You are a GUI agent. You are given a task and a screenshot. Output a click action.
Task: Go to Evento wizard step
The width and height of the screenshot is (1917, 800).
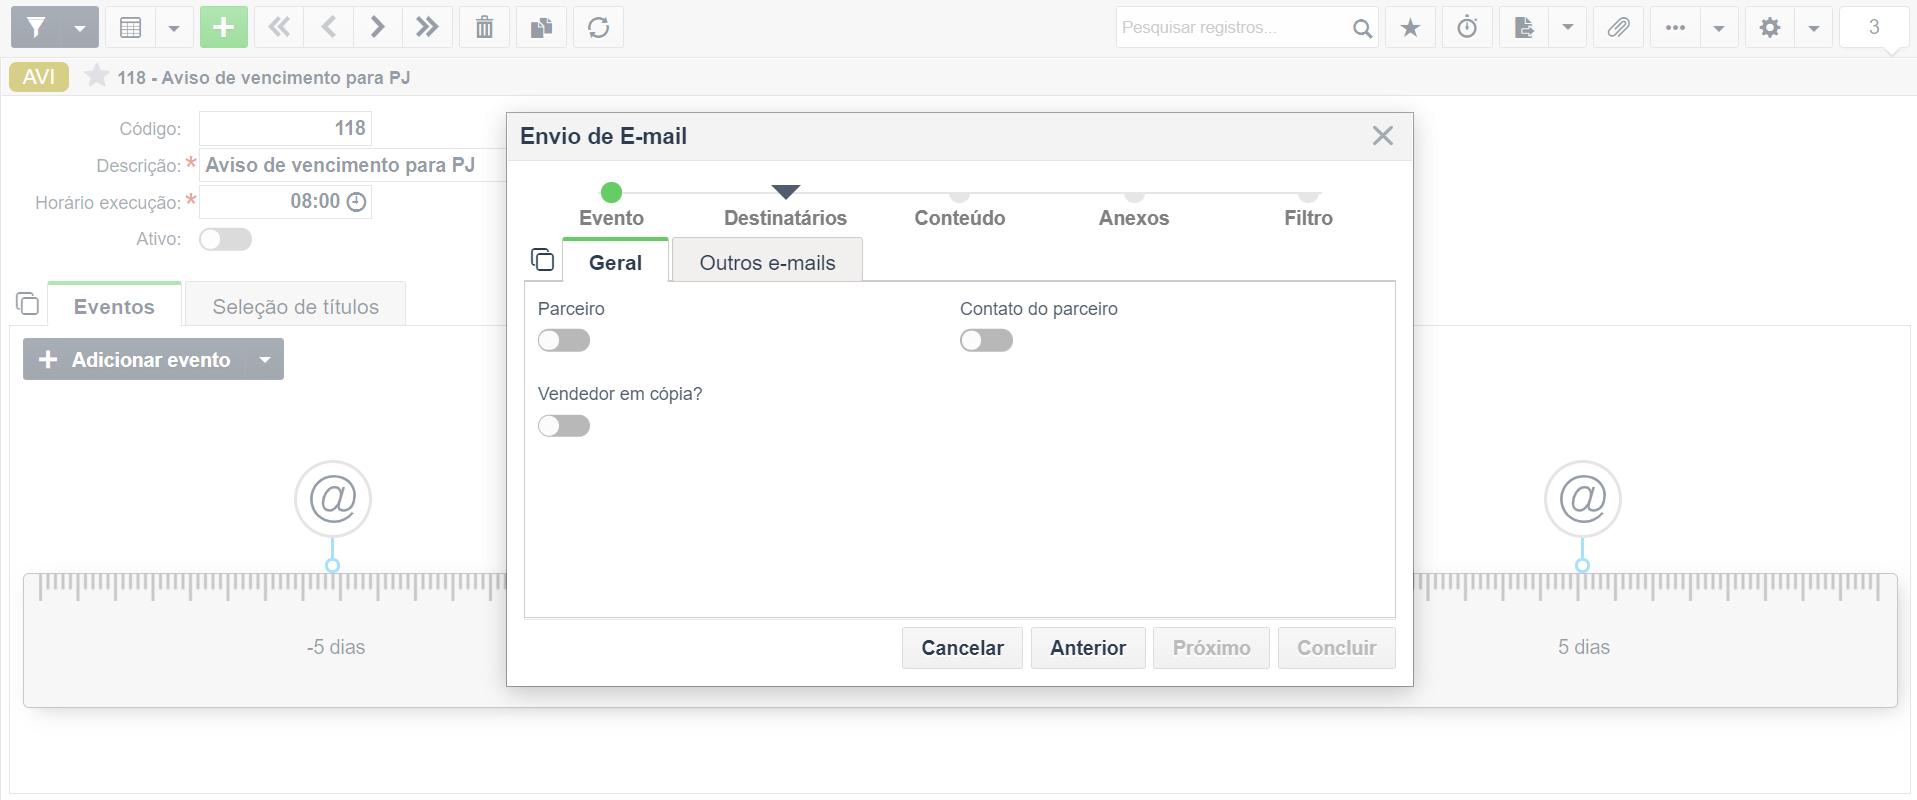(x=611, y=205)
